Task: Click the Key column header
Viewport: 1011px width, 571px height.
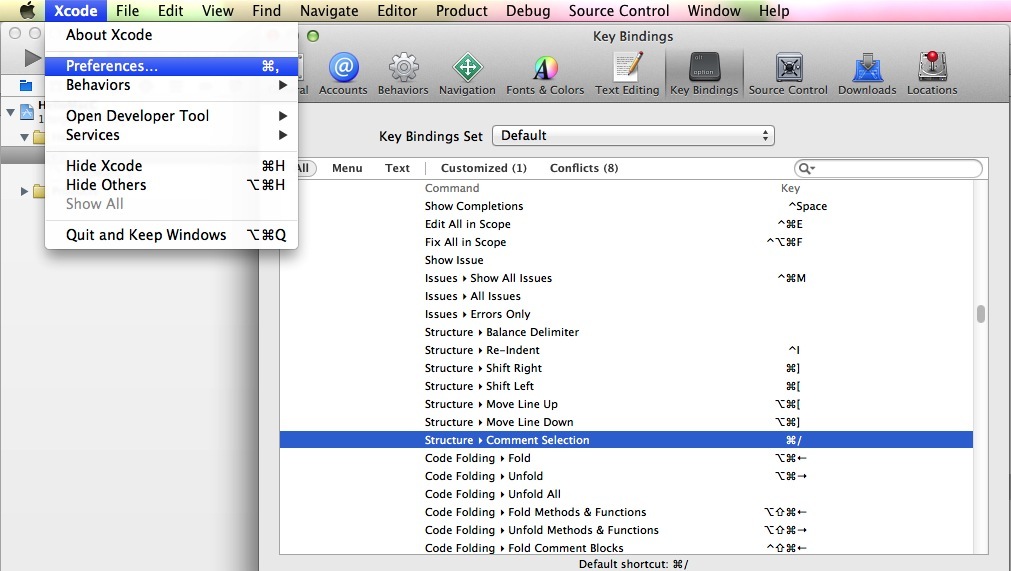Action: [x=790, y=188]
